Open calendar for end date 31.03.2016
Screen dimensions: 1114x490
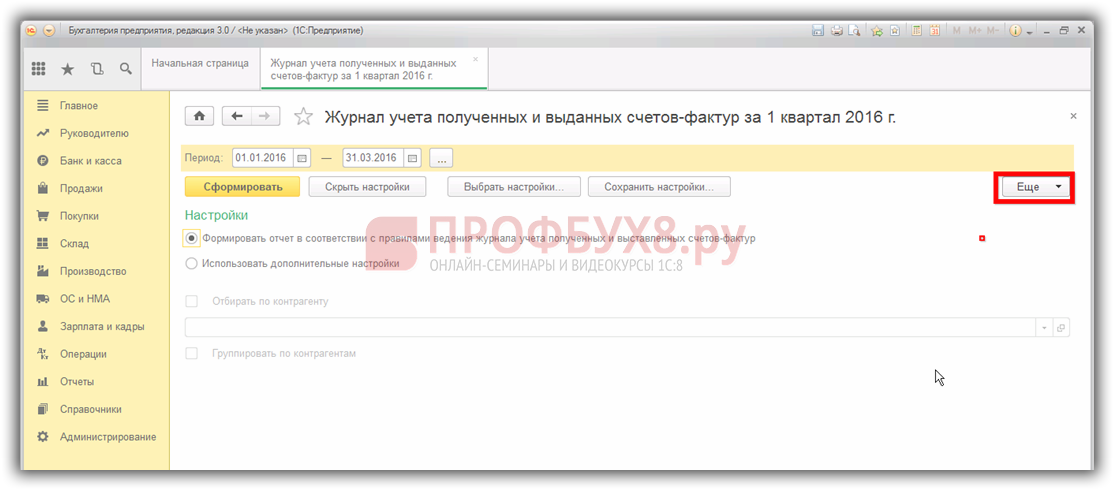pyautogui.click(x=412, y=158)
